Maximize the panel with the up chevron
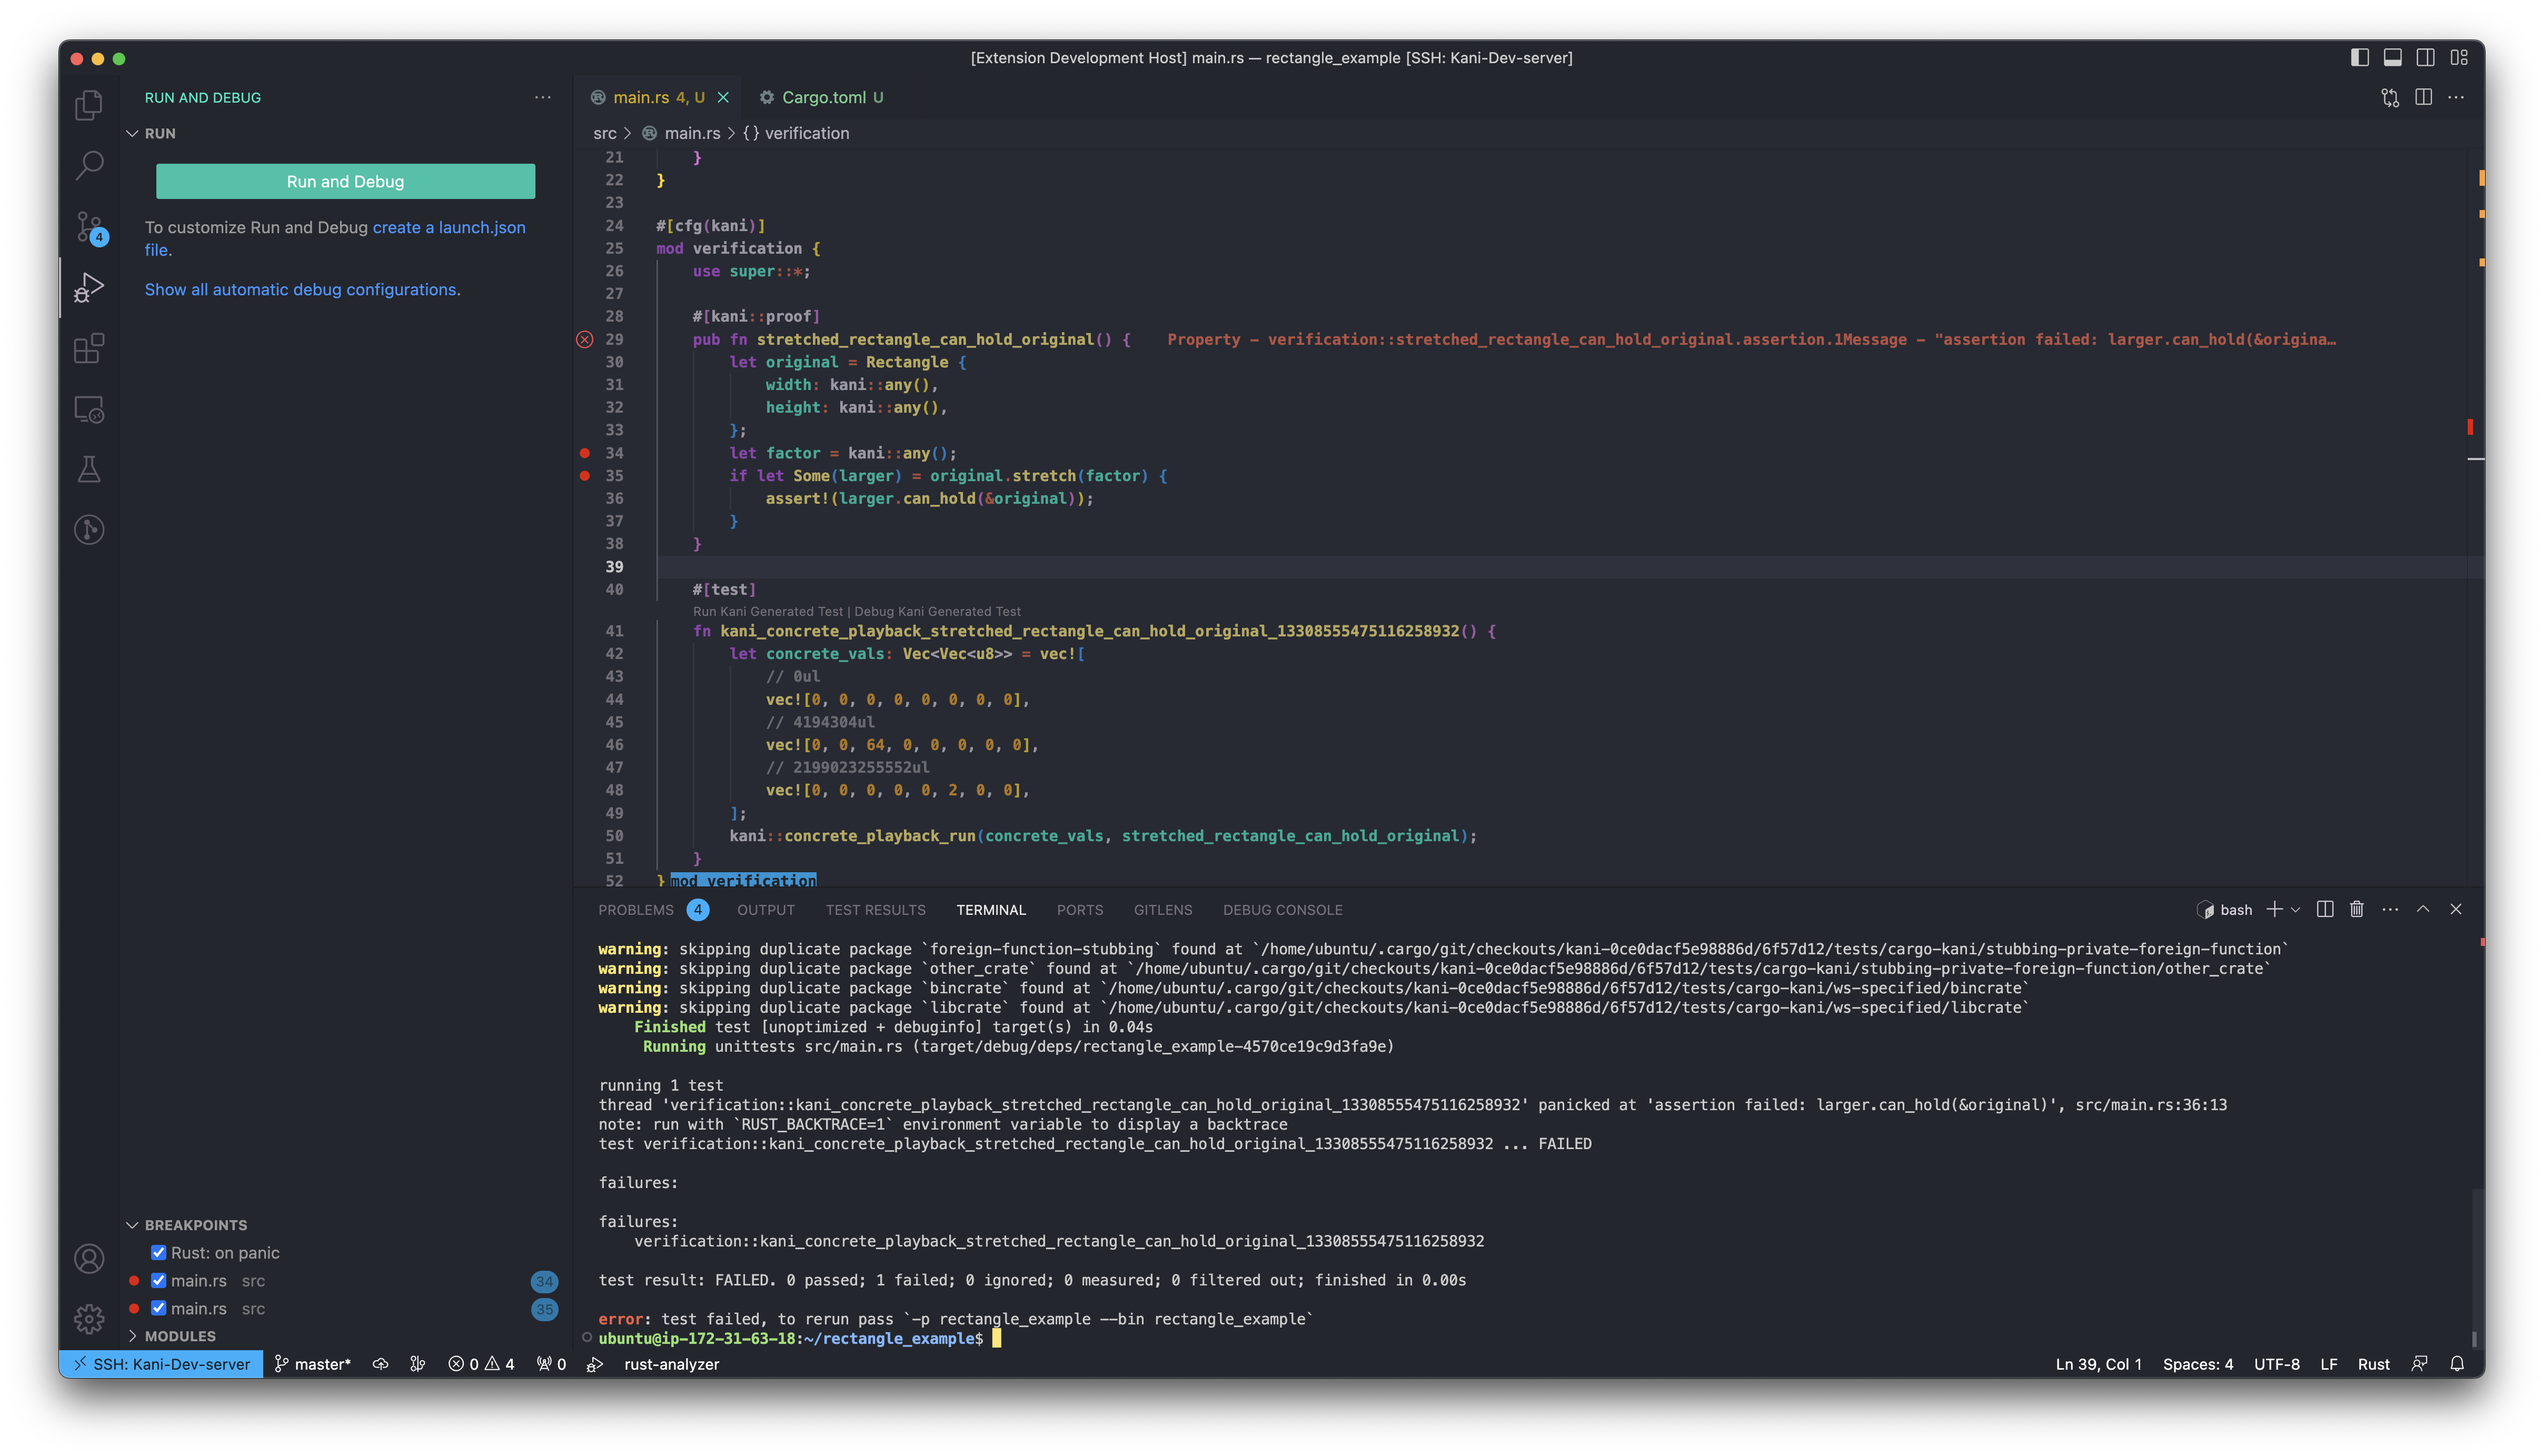The image size is (2544, 1456). (2422, 909)
